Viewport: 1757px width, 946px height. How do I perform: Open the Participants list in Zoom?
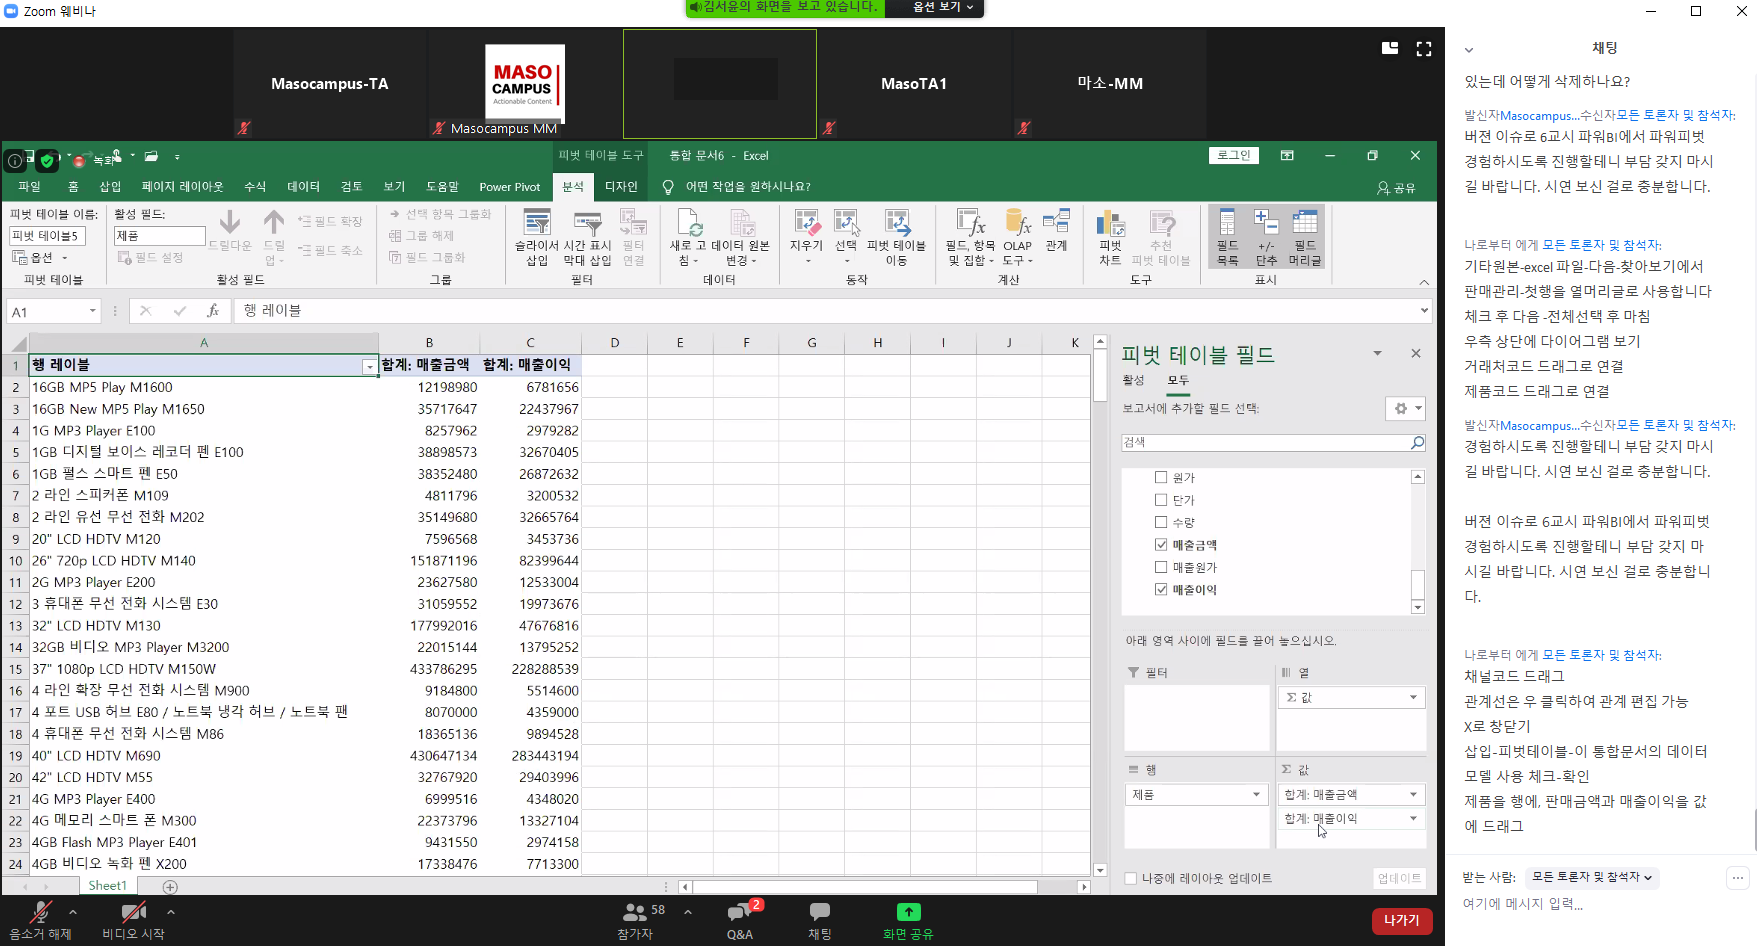635,920
